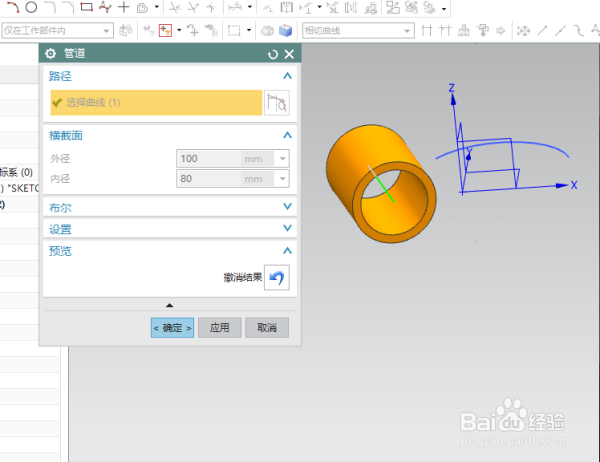Click the red-framed selection filter icon
600x462 pixels.
(x=165, y=31)
